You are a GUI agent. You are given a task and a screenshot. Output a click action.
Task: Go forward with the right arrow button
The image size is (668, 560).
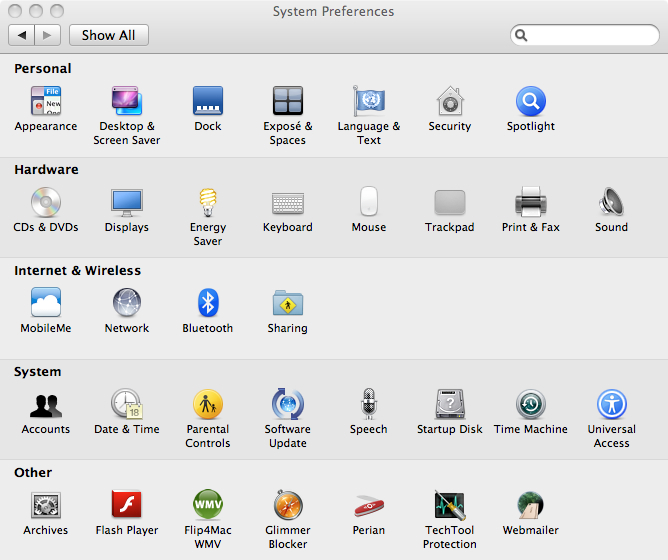48,35
